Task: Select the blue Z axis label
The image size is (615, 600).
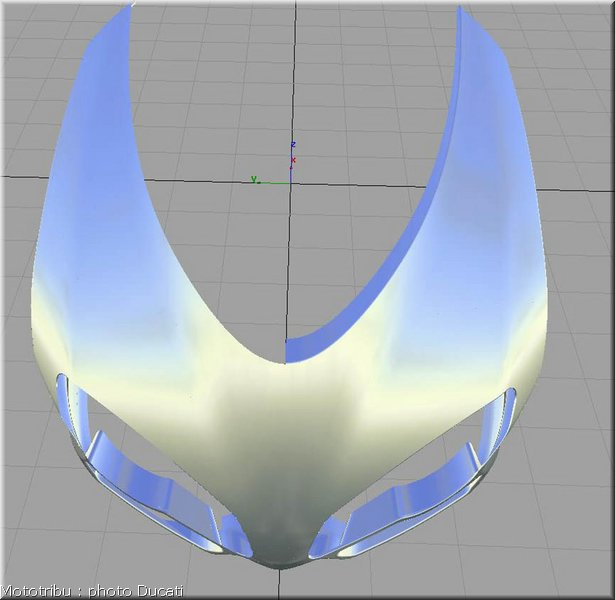Action: (x=293, y=145)
